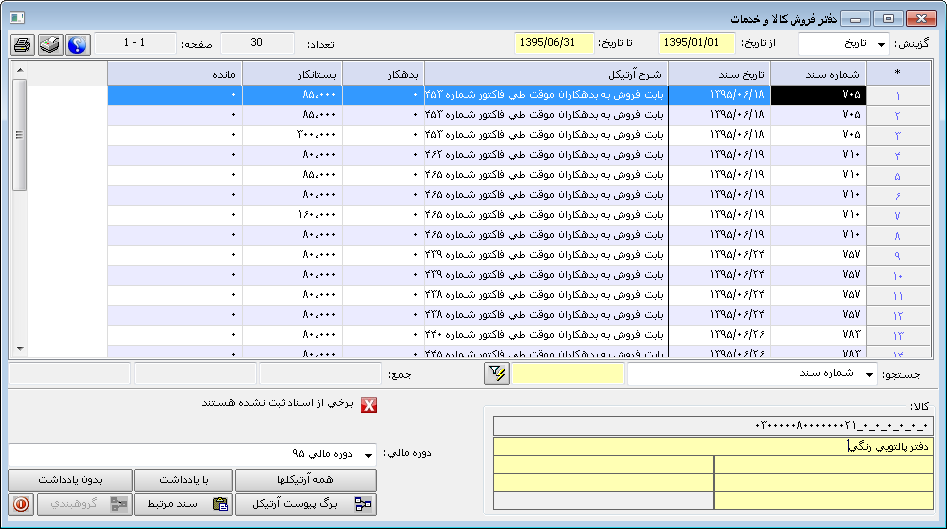The height and width of the screenshot is (529, 947).
Task: Click the blue help globe icon
Action: (x=78, y=45)
